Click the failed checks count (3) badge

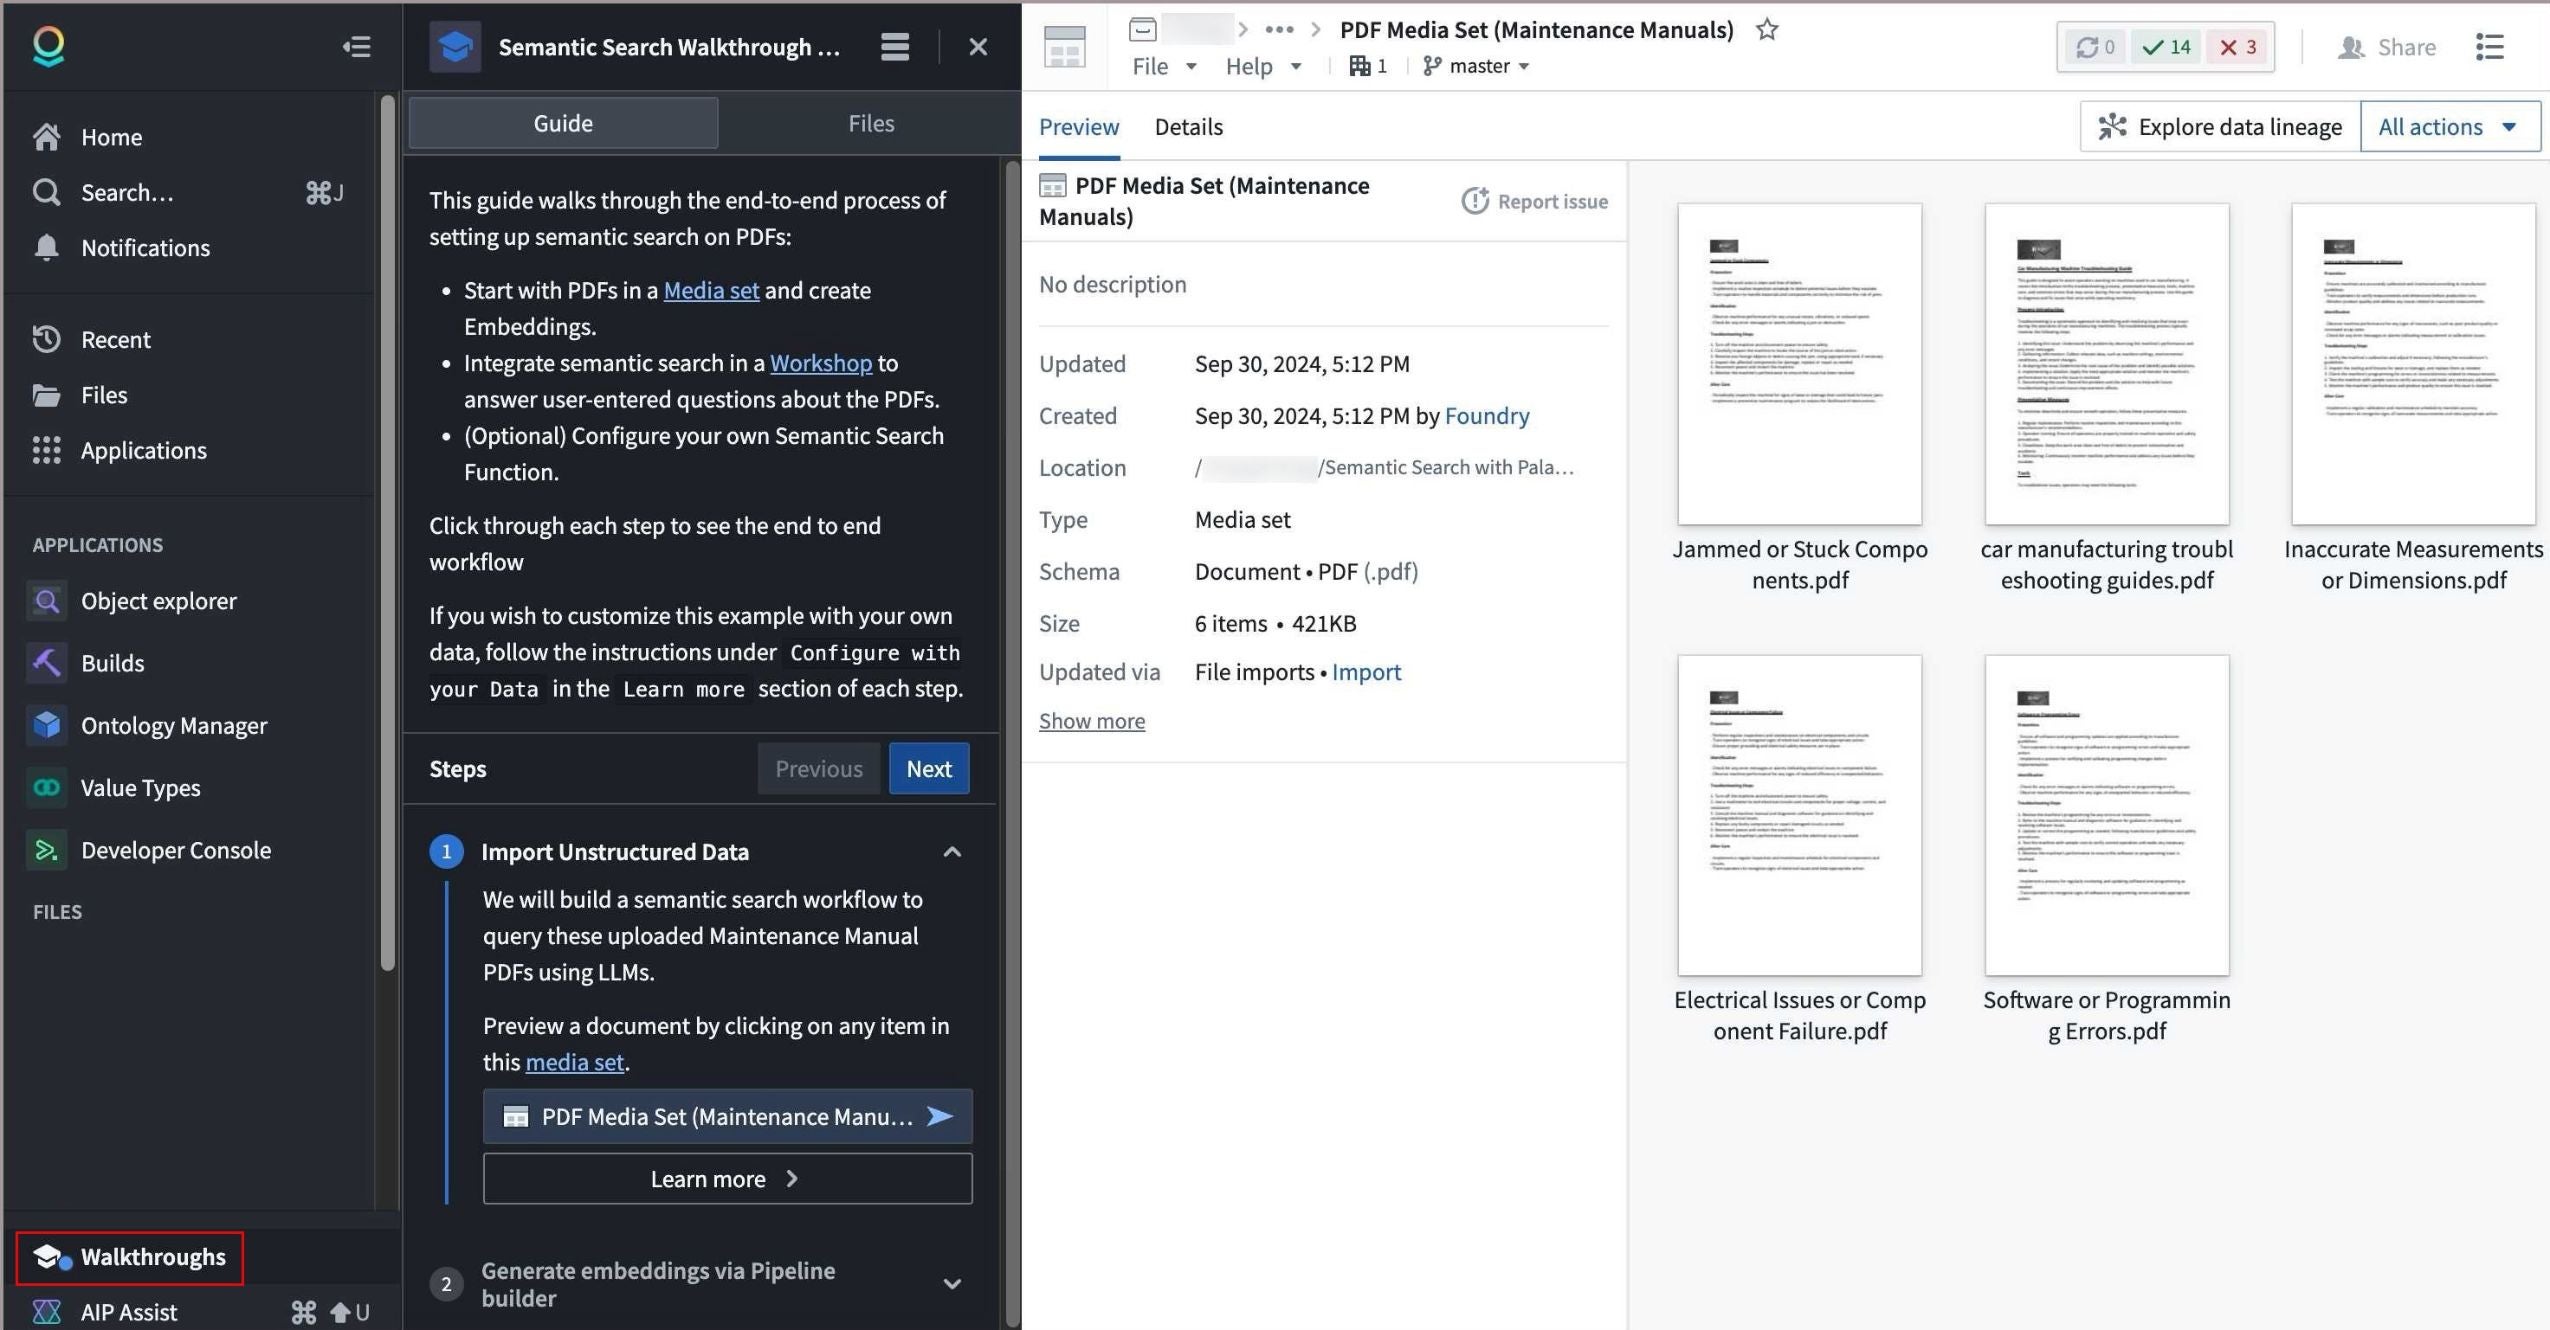pyautogui.click(x=2237, y=47)
